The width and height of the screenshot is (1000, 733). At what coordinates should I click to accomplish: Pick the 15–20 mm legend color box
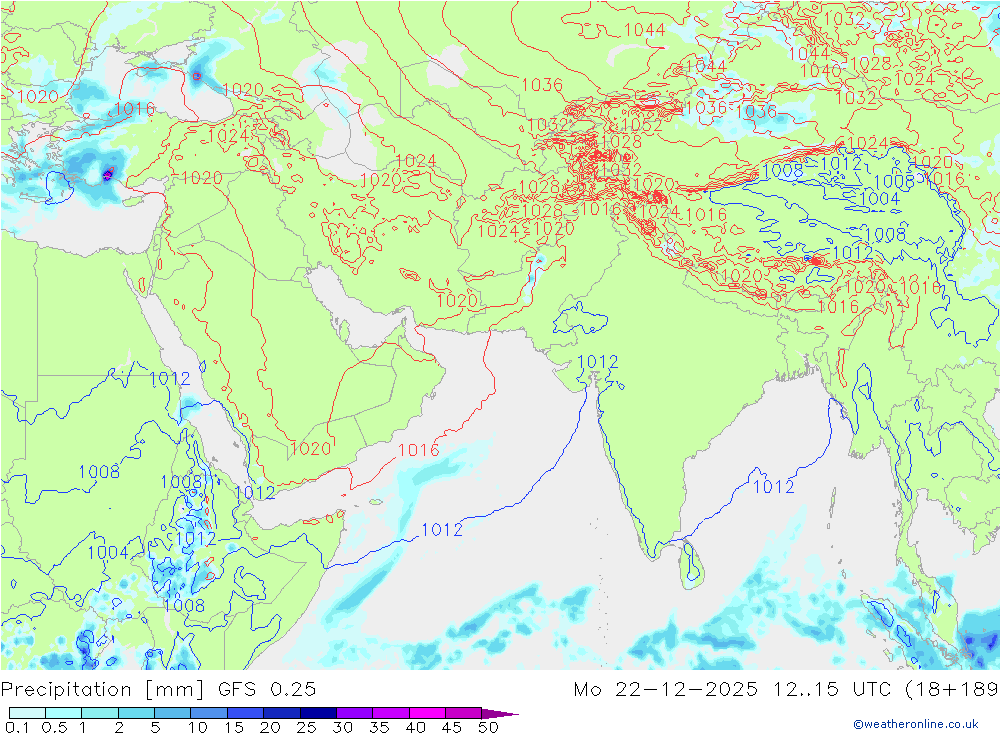(x=246, y=713)
